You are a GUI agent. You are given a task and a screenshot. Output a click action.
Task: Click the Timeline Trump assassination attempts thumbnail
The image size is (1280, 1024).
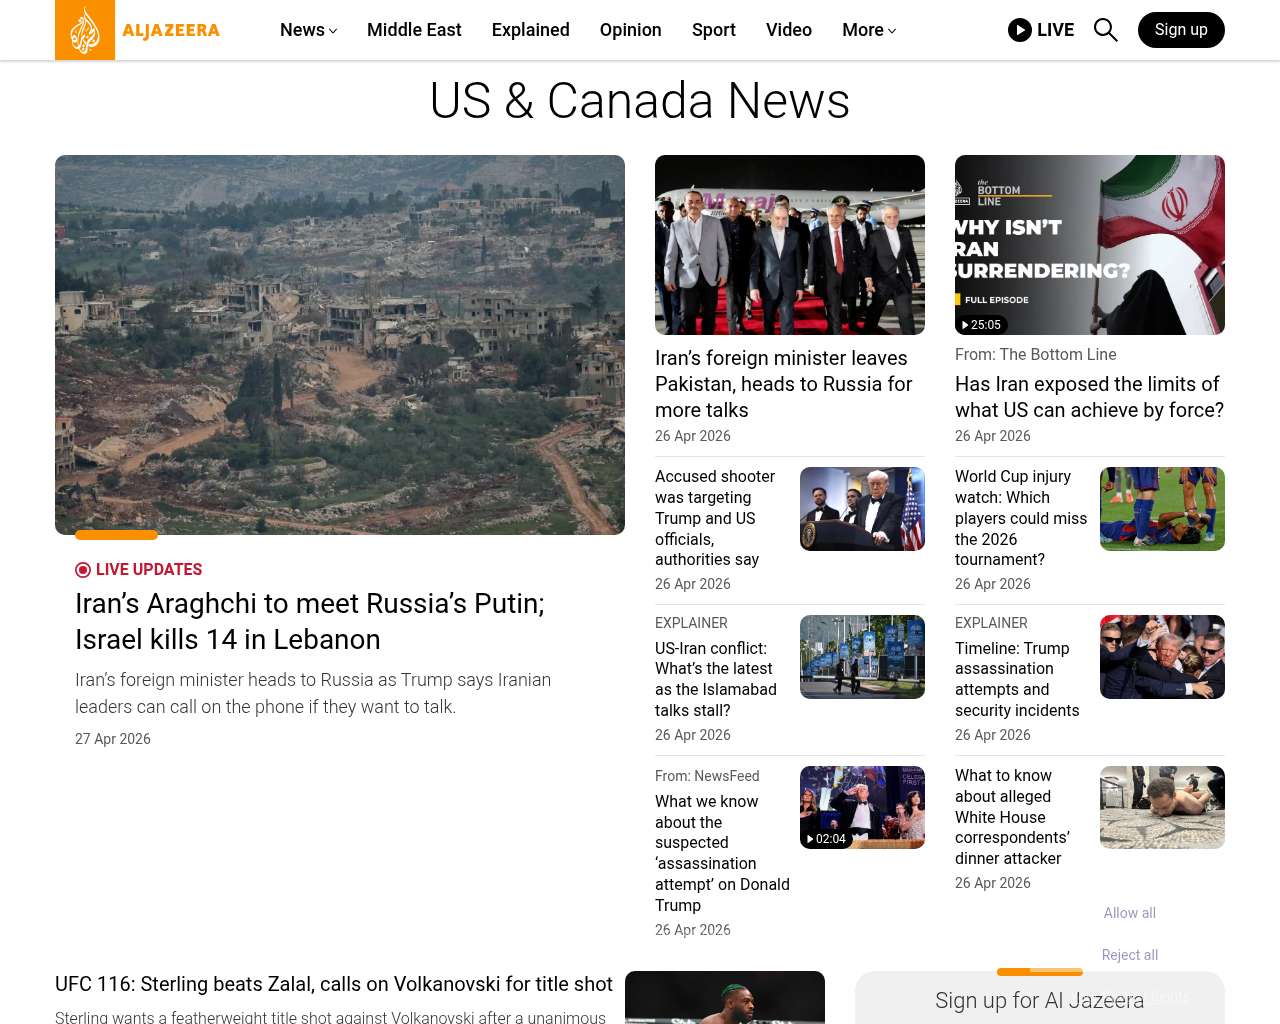coord(1161,657)
